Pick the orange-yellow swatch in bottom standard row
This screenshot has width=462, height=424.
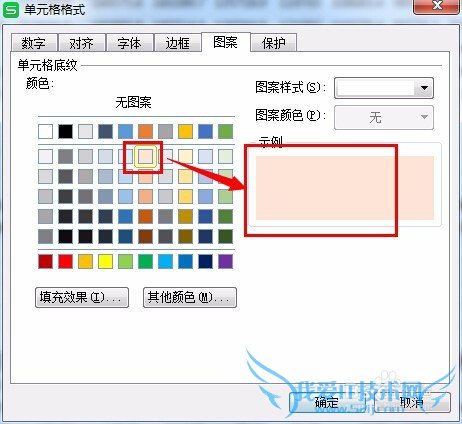pos(85,261)
